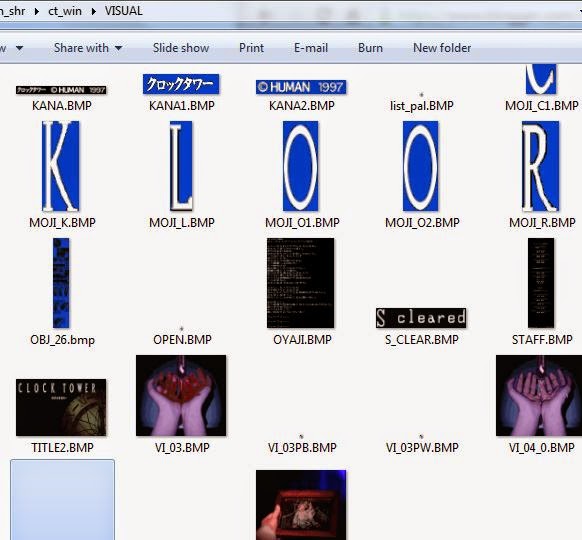Open the TITLE2.BMP Clock Tower thumbnail
Viewport: 582px width, 540px height.
click(61, 407)
